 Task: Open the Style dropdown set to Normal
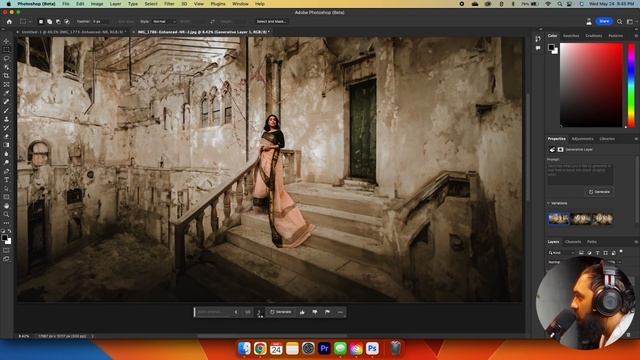(x=164, y=21)
